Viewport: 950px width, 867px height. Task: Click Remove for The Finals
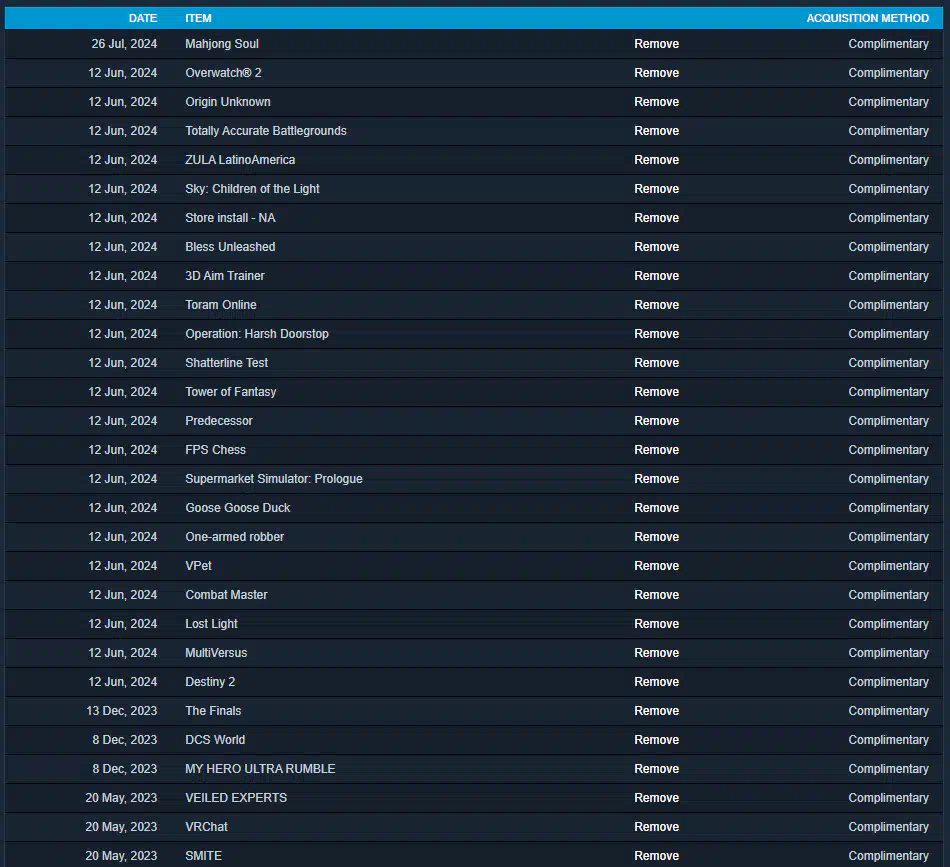click(x=656, y=711)
